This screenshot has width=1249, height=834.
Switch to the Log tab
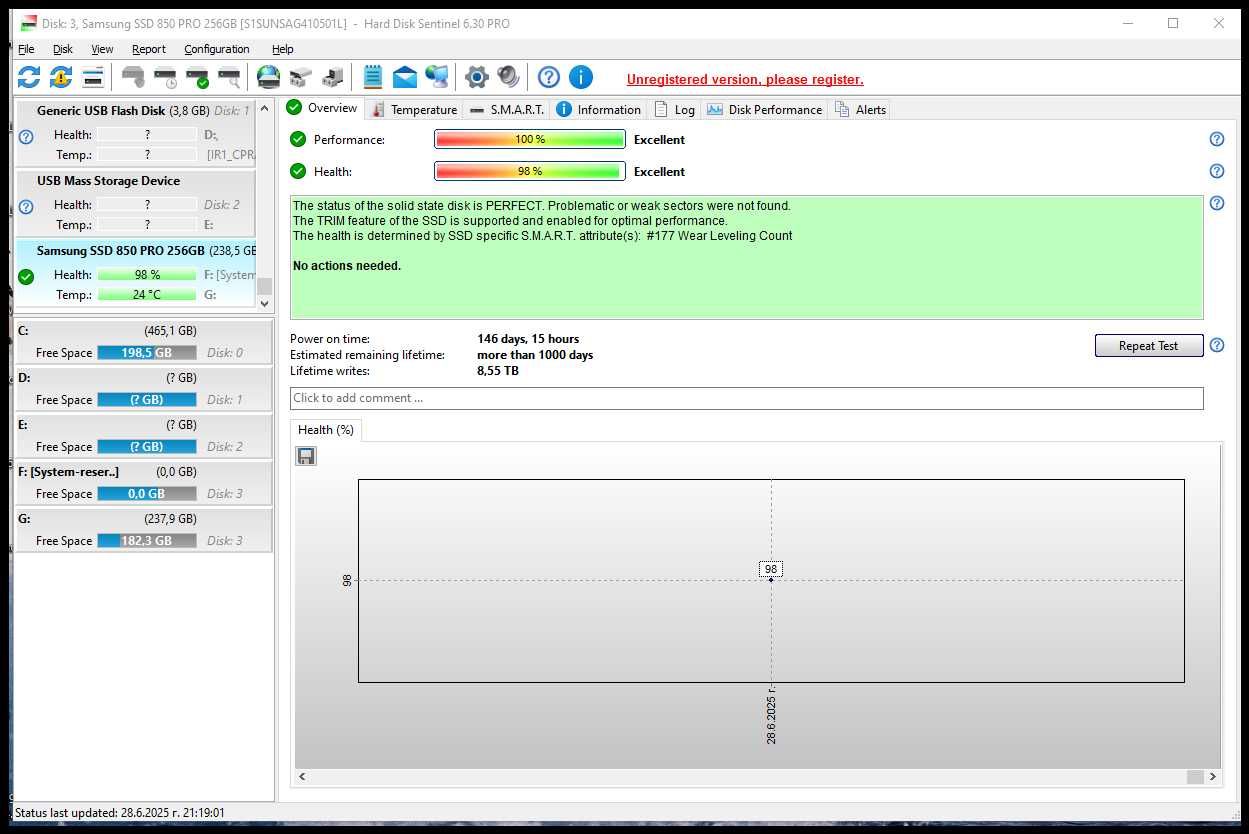coord(674,109)
